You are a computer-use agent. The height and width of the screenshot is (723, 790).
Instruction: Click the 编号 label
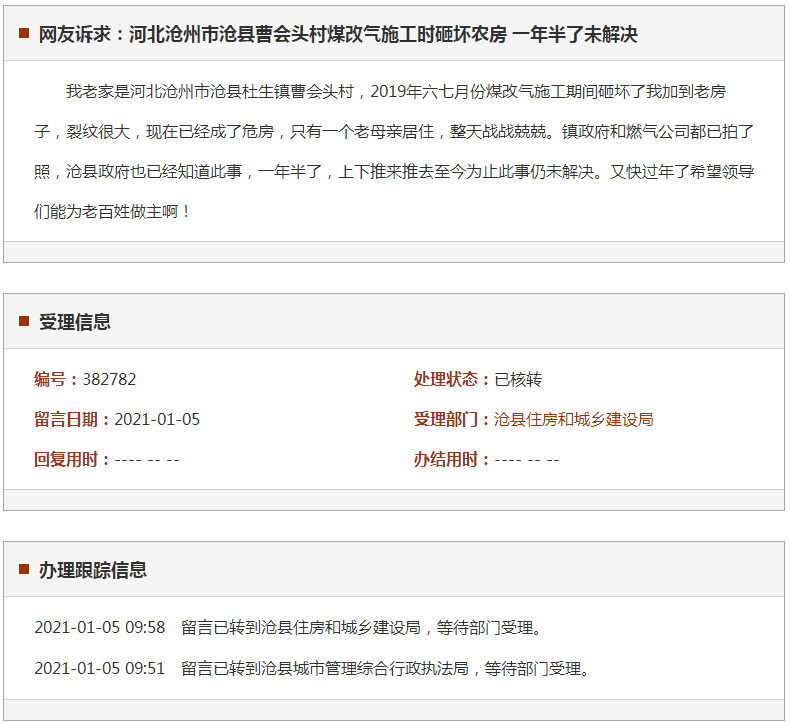(x=56, y=379)
